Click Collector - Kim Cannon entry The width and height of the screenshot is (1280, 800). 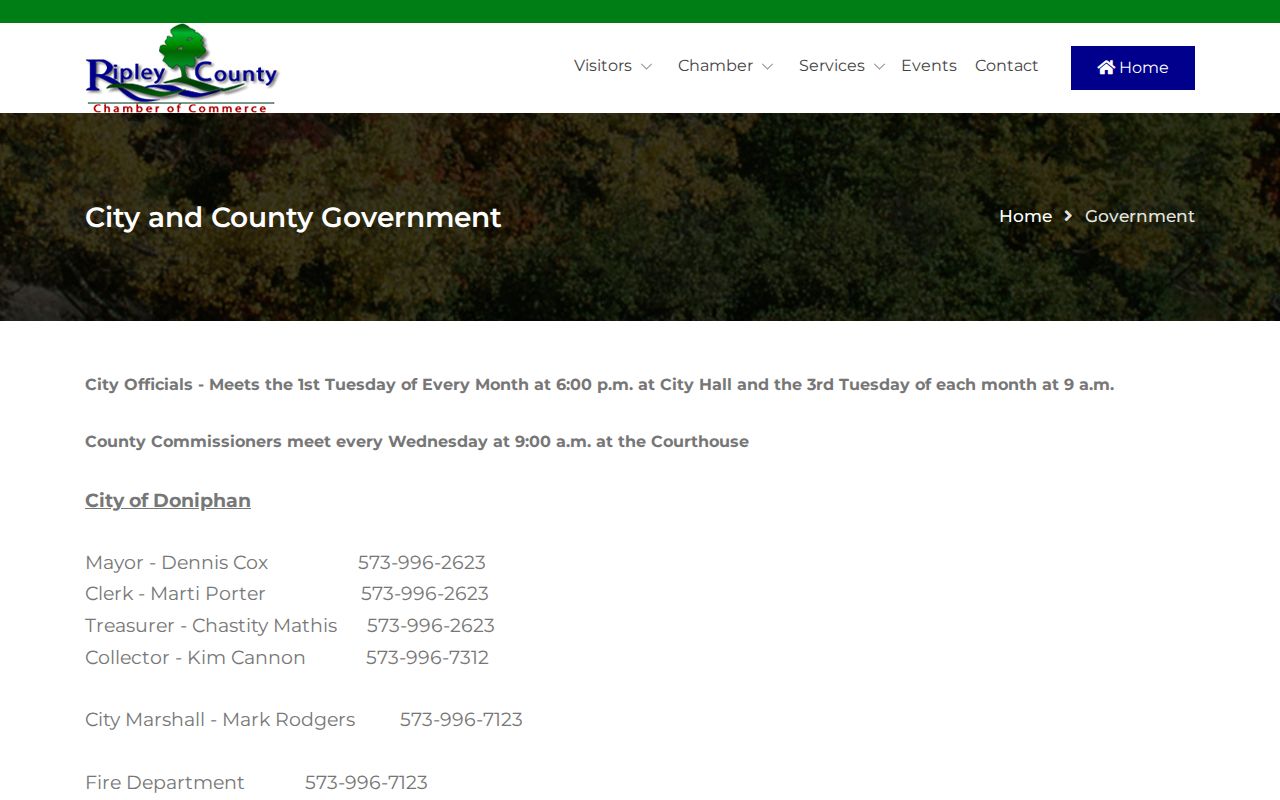point(195,657)
